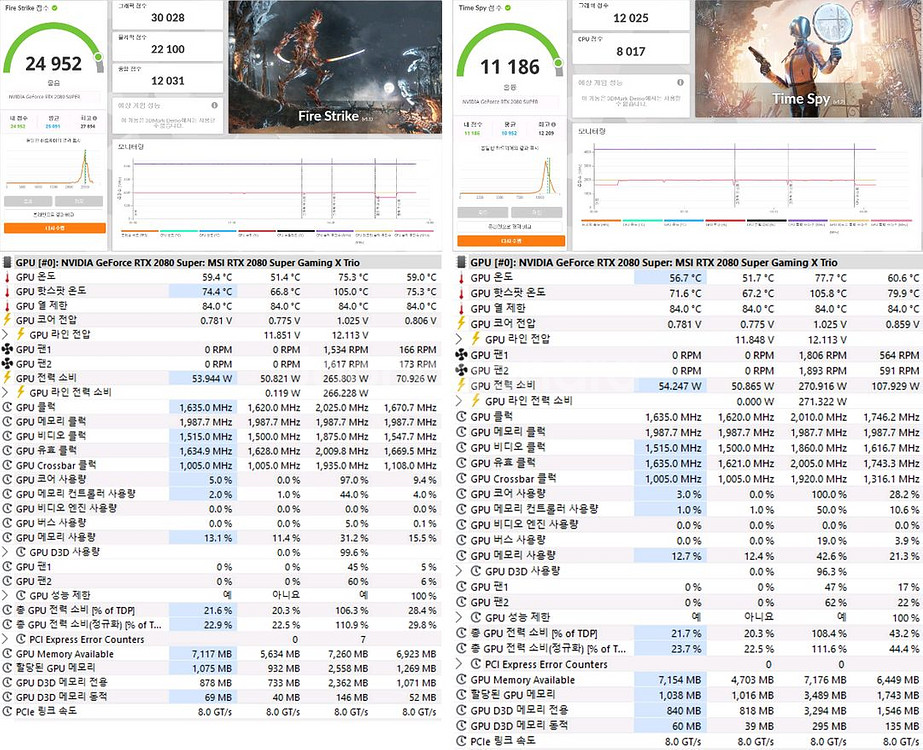This screenshot has height=750, width=923.
Task: Open Fire Strike benchmark artwork thumbnail
Action: coord(335,67)
